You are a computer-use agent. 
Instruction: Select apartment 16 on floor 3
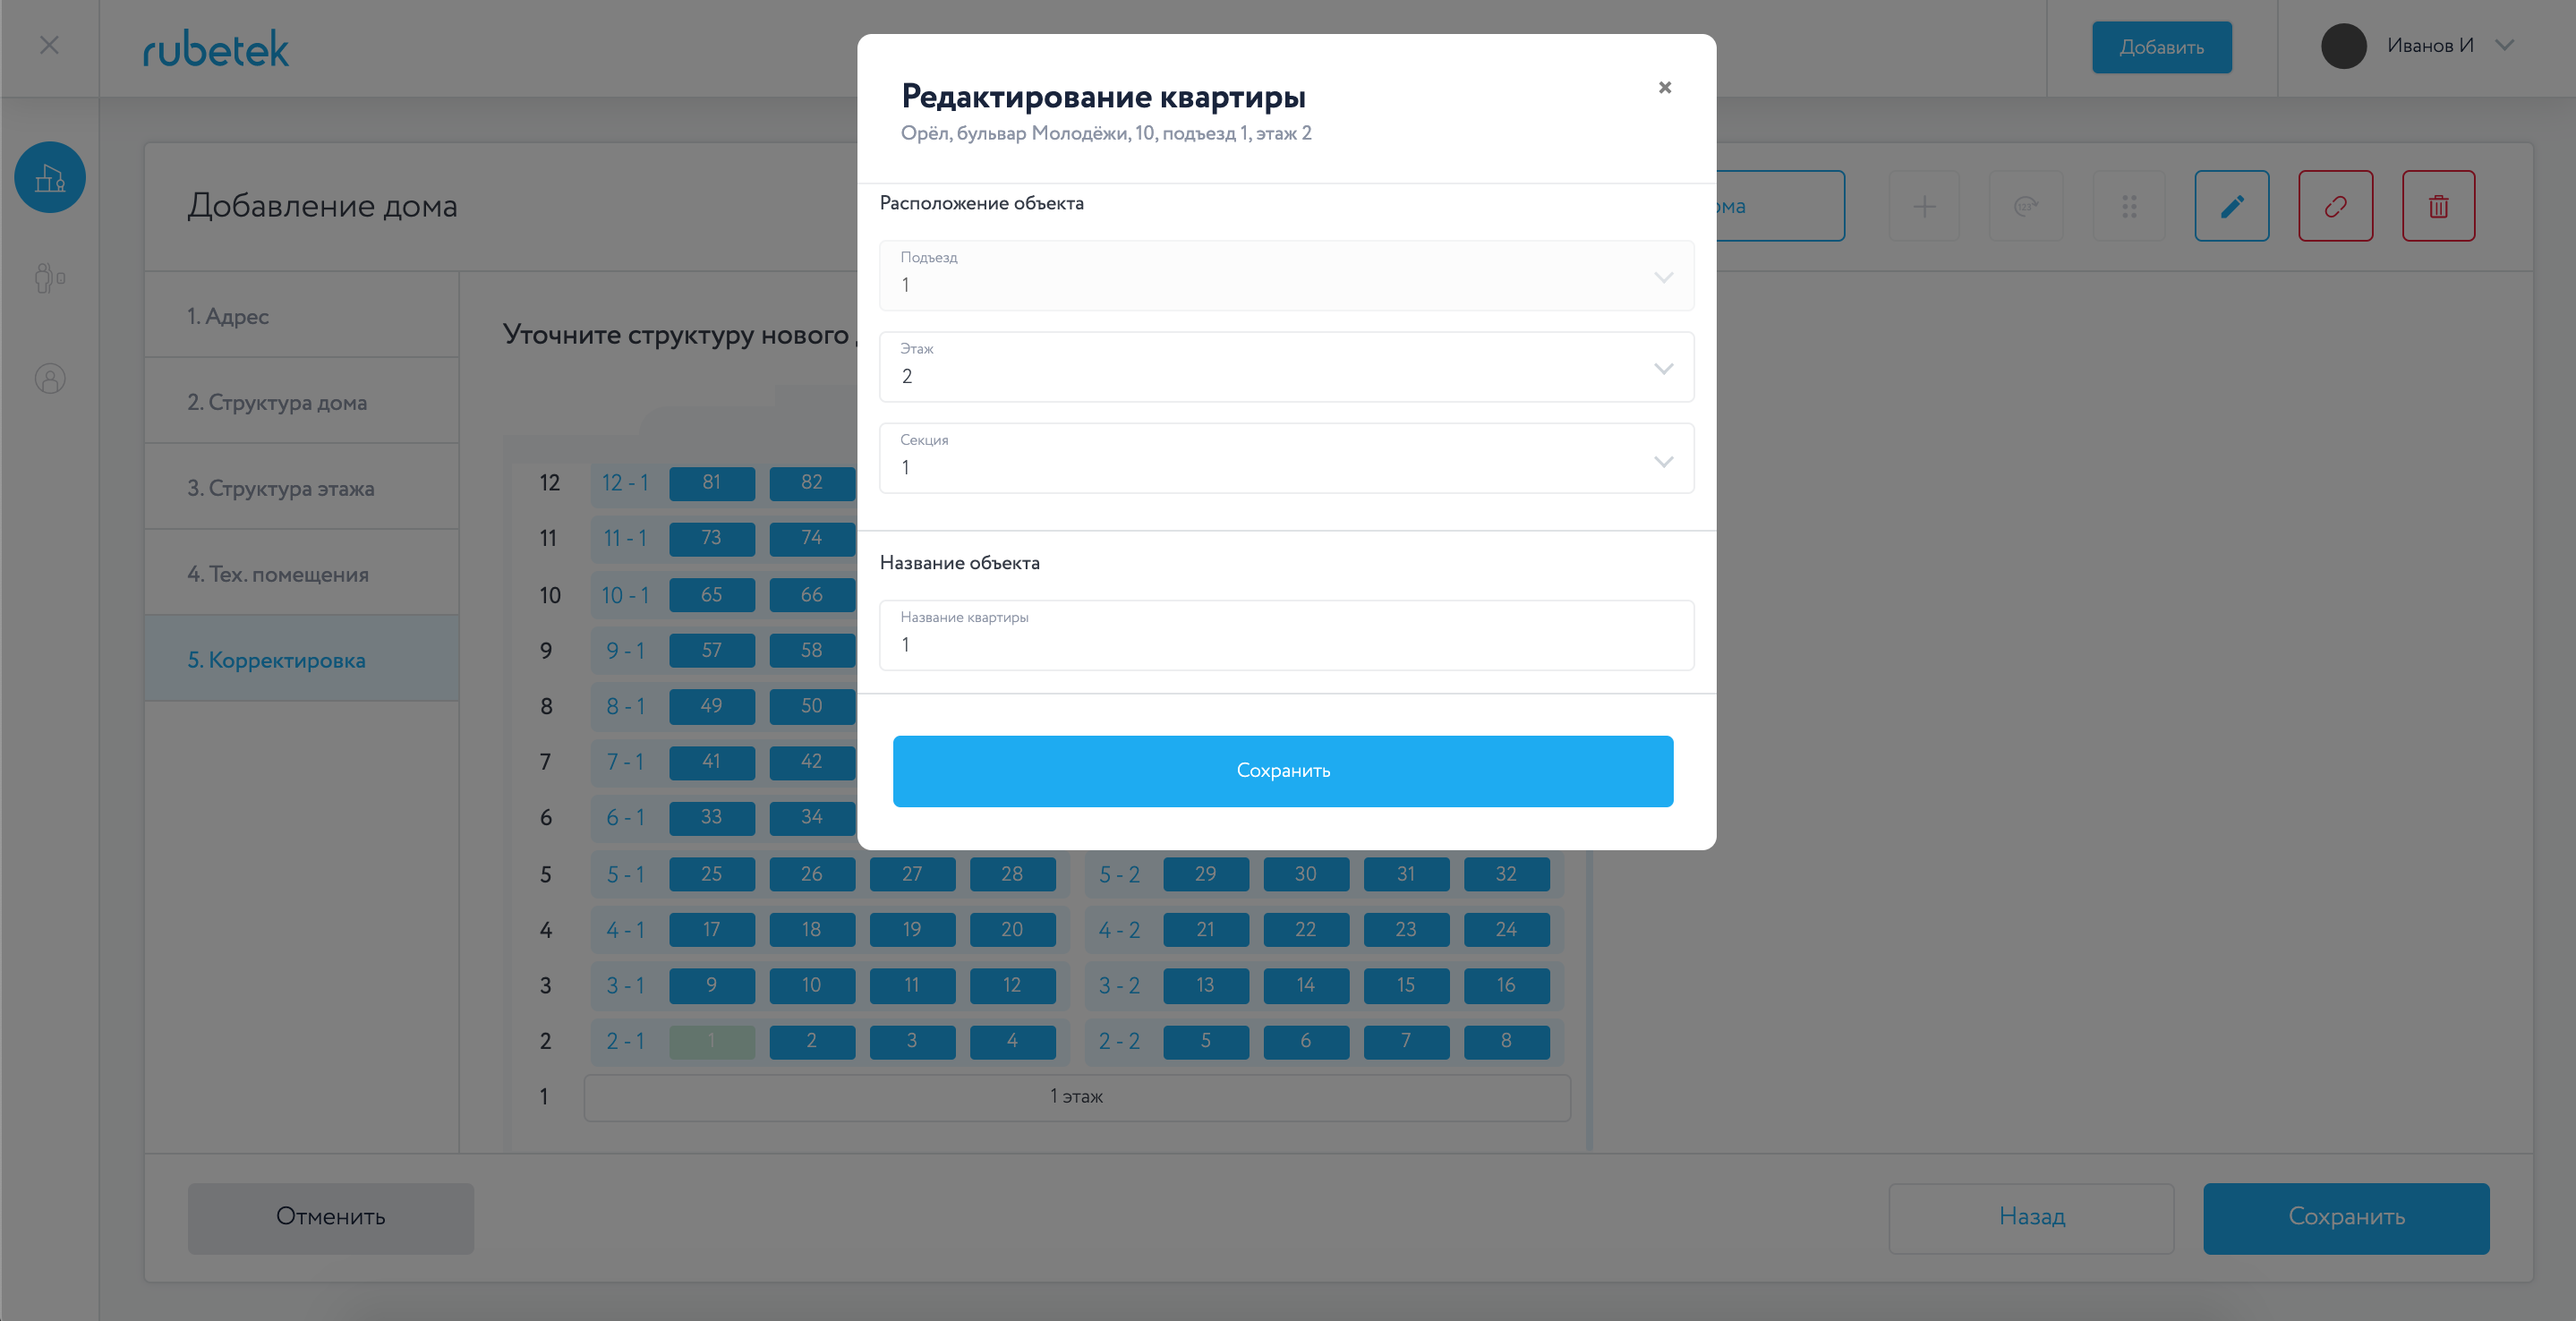[x=1506, y=985]
